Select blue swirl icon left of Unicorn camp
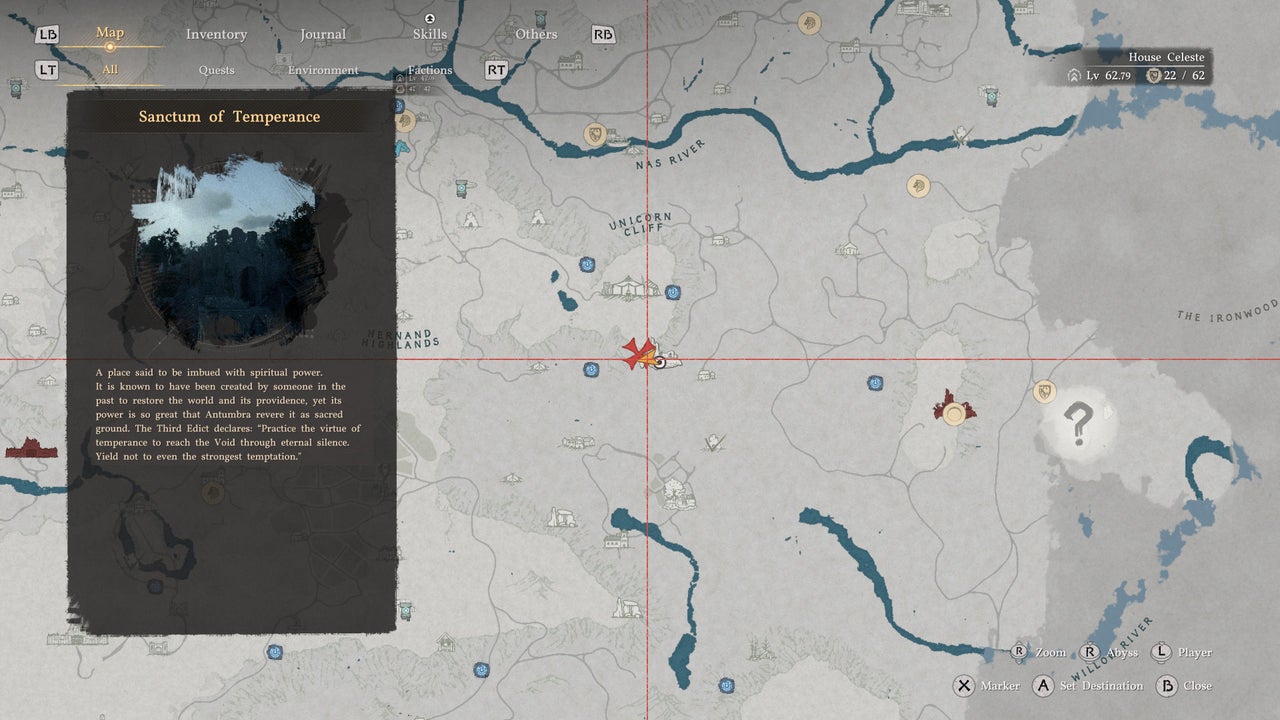Screen dimensions: 1280x720 click(x=588, y=265)
